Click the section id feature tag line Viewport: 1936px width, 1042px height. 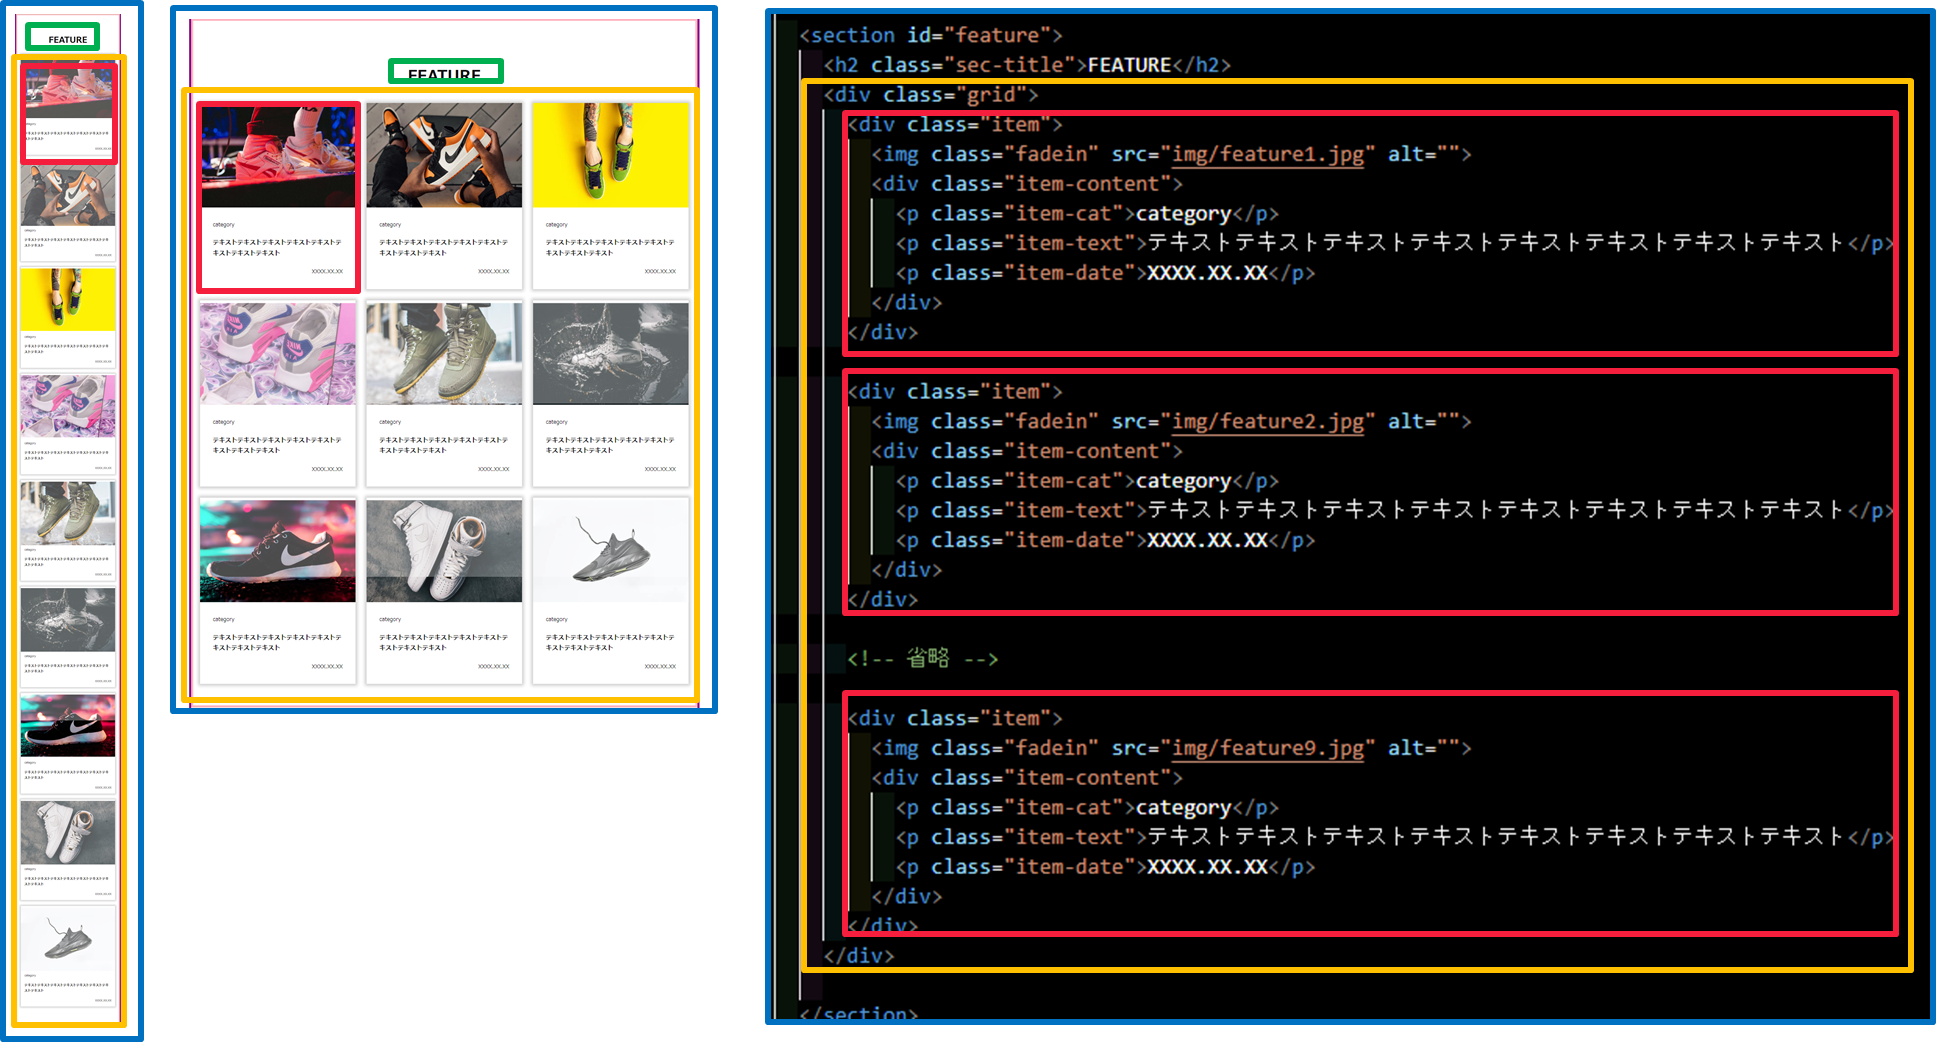pos(930,34)
